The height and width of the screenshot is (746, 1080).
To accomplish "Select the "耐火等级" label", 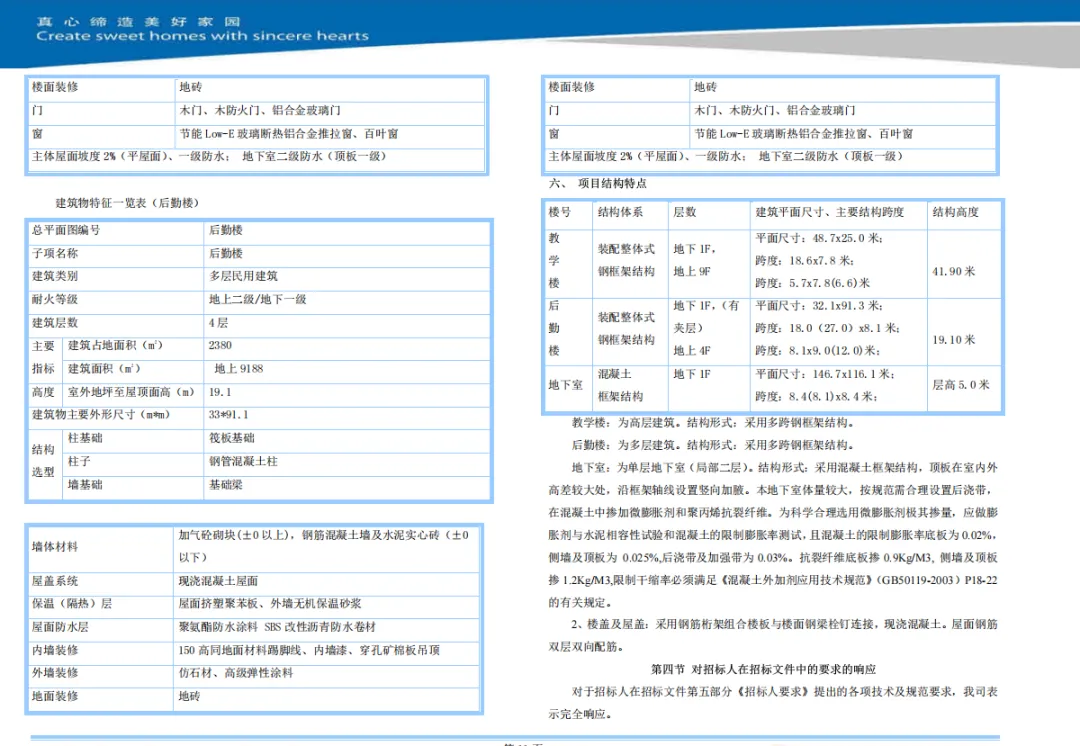I will (54, 300).
